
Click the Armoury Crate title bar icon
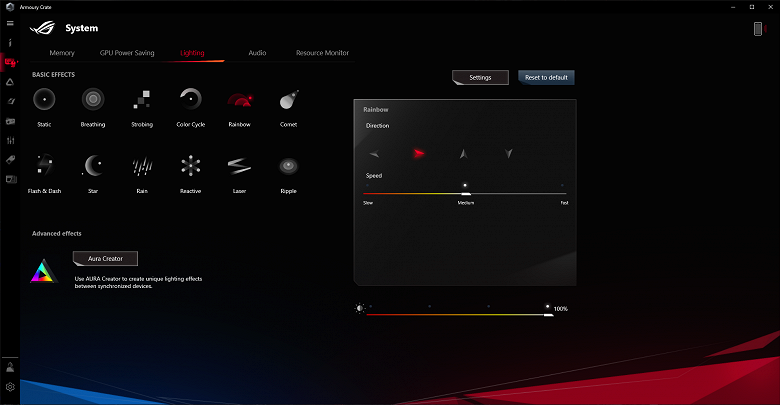[x=9, y=7]
